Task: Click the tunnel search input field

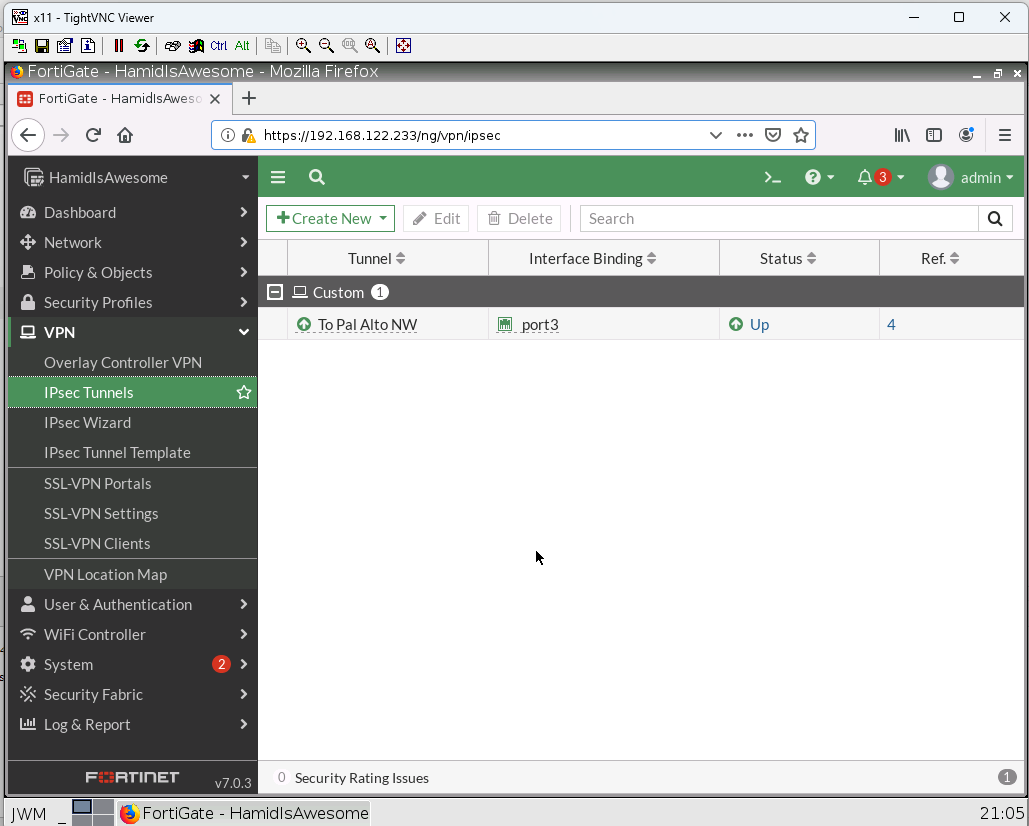Action: [779, 219]
